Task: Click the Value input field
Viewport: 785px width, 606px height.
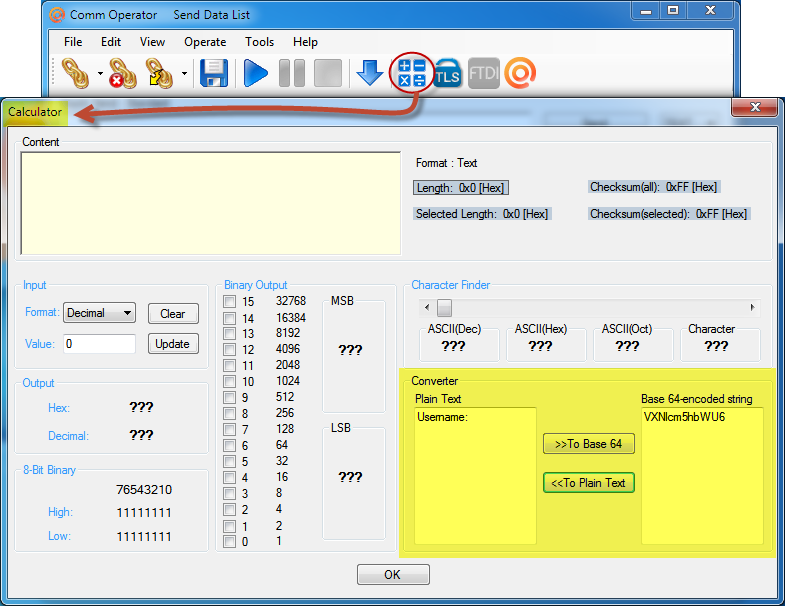Action: point(99,344)
